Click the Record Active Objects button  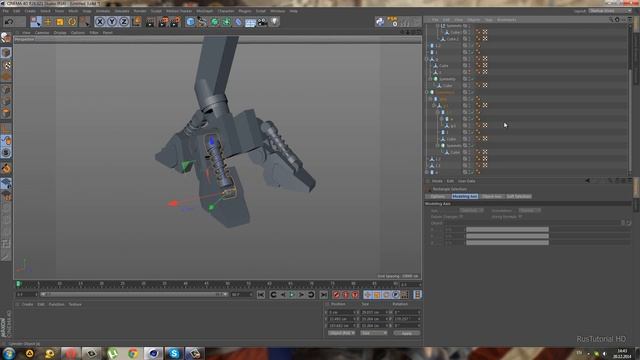point(336,295)
